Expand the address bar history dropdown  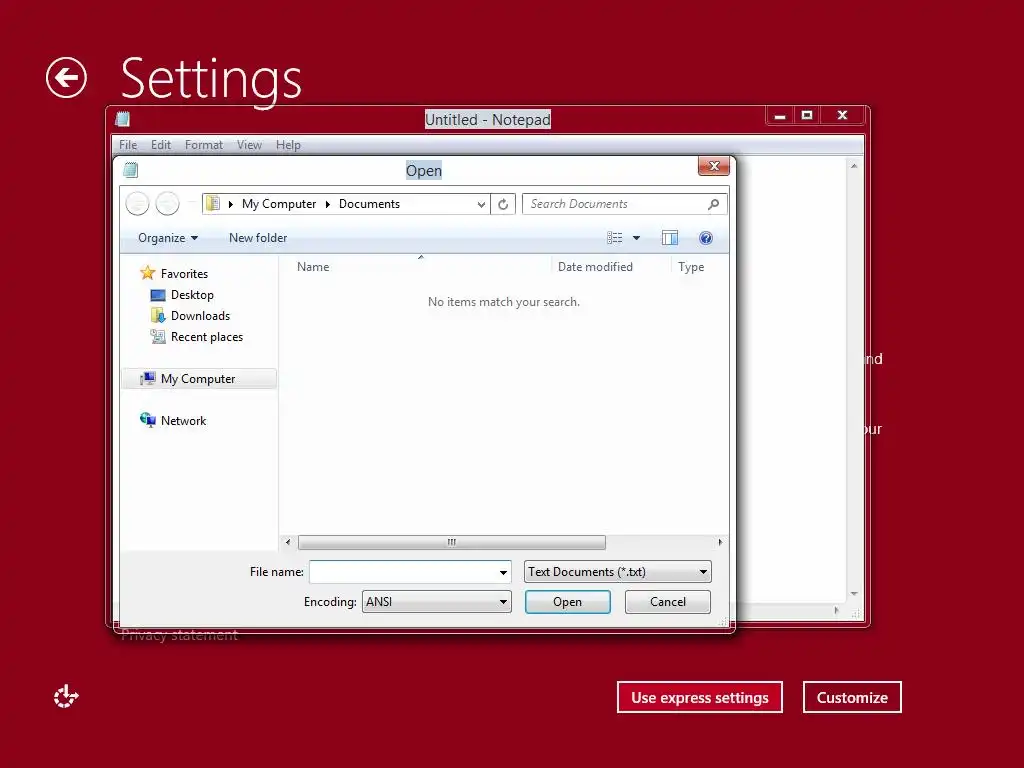click(481, 204)
